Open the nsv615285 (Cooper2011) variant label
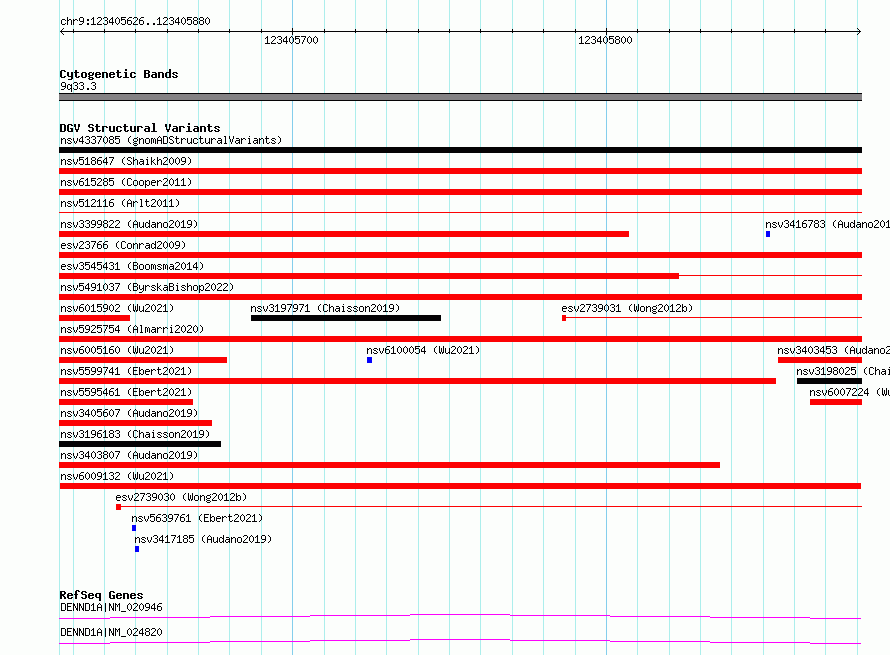 [126, 182]
